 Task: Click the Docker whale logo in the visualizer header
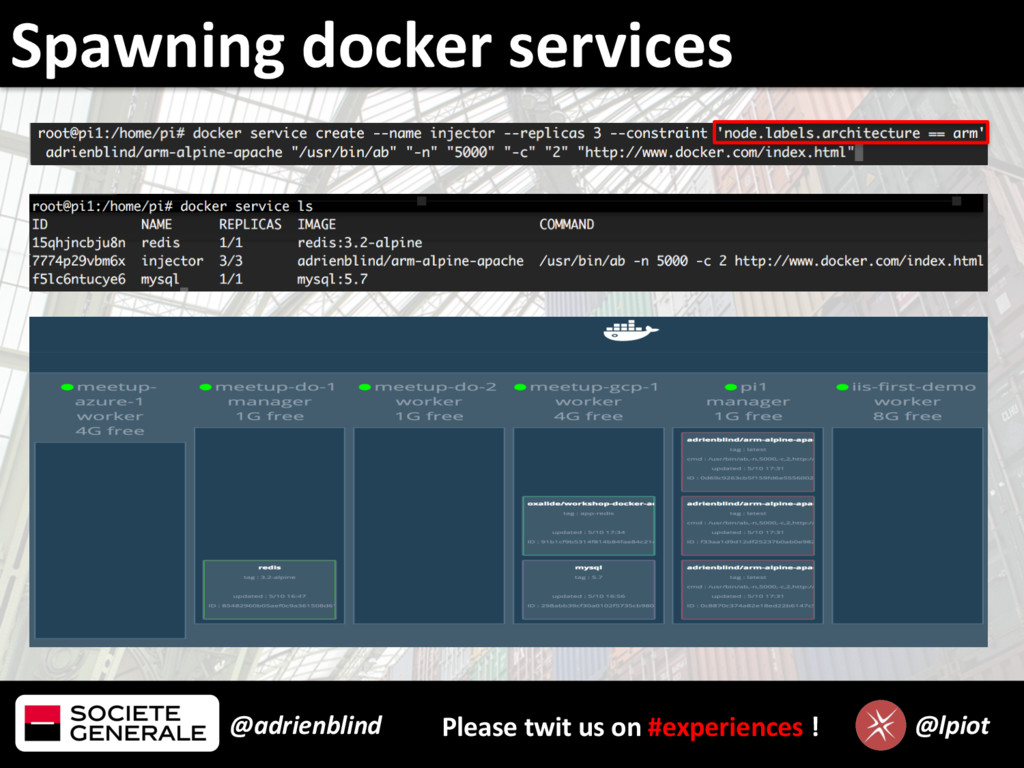pos(630,331)
